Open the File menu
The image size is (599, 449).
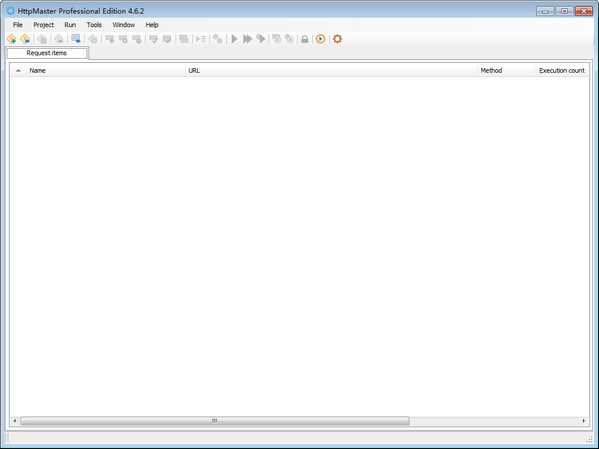(18, 25)
